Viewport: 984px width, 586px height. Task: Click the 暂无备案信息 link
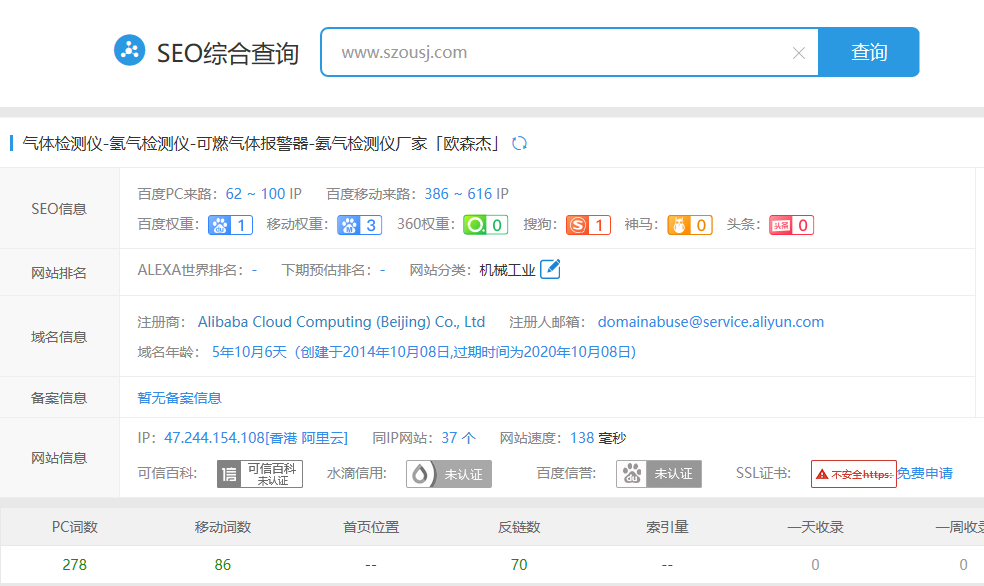179,398
